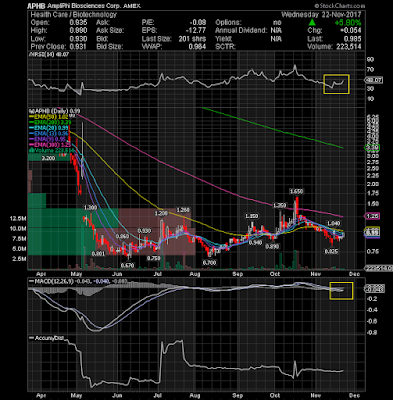The image size is (393, 400).
Task: Click the Annual Dividend label
Action: point(241,31)
